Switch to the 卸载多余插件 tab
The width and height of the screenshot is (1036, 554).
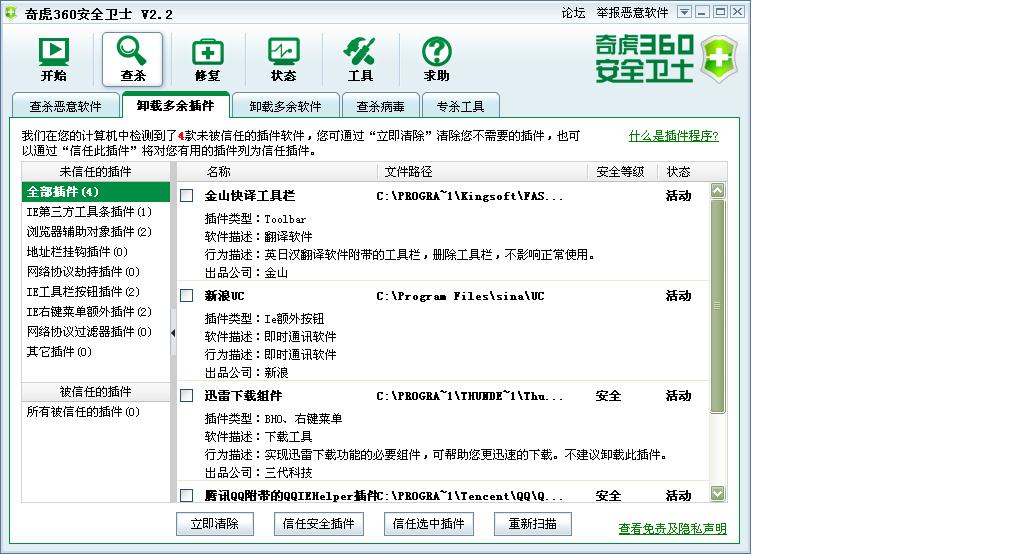(176, 105)
